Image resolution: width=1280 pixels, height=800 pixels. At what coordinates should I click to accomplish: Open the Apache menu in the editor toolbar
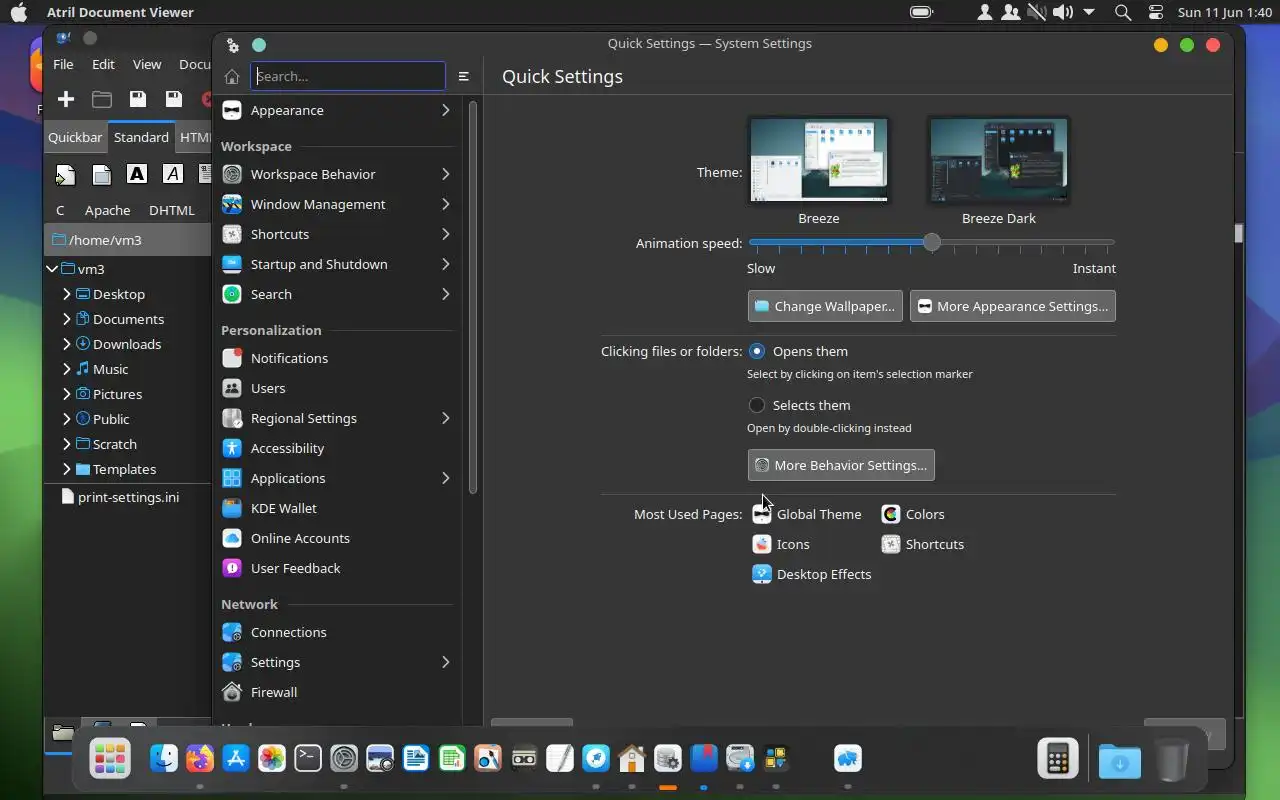pyautogui.click(x=107, y=210)
